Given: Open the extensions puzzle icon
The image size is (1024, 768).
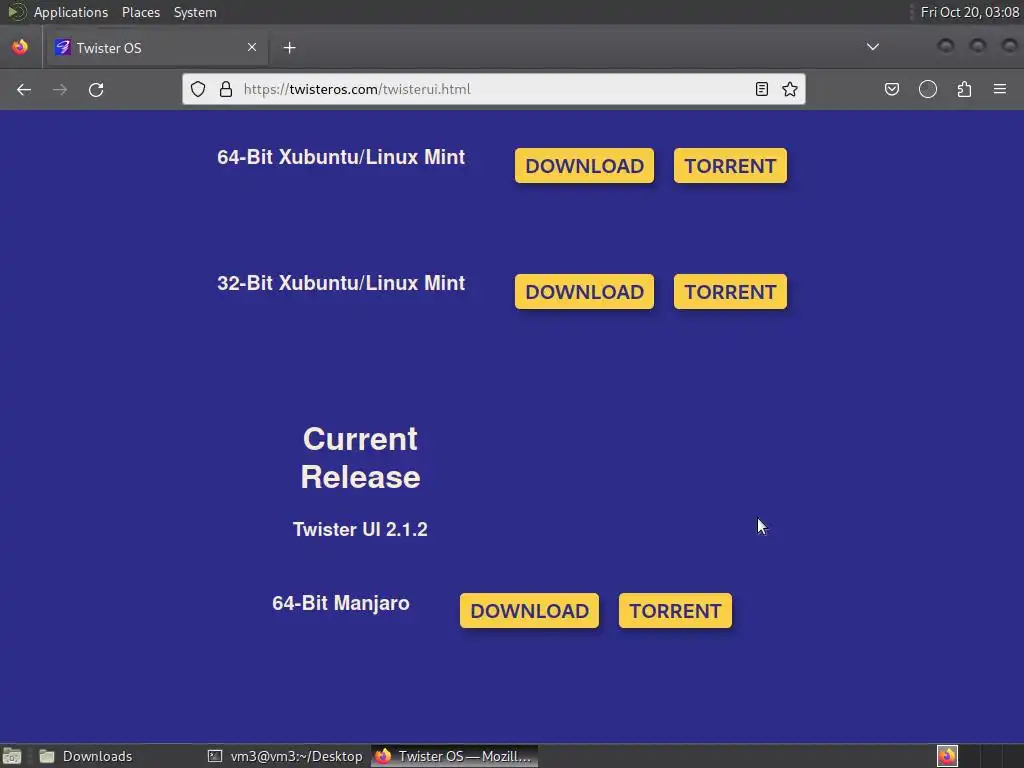Looking at the screenshot, I should (x=965, y=89).
